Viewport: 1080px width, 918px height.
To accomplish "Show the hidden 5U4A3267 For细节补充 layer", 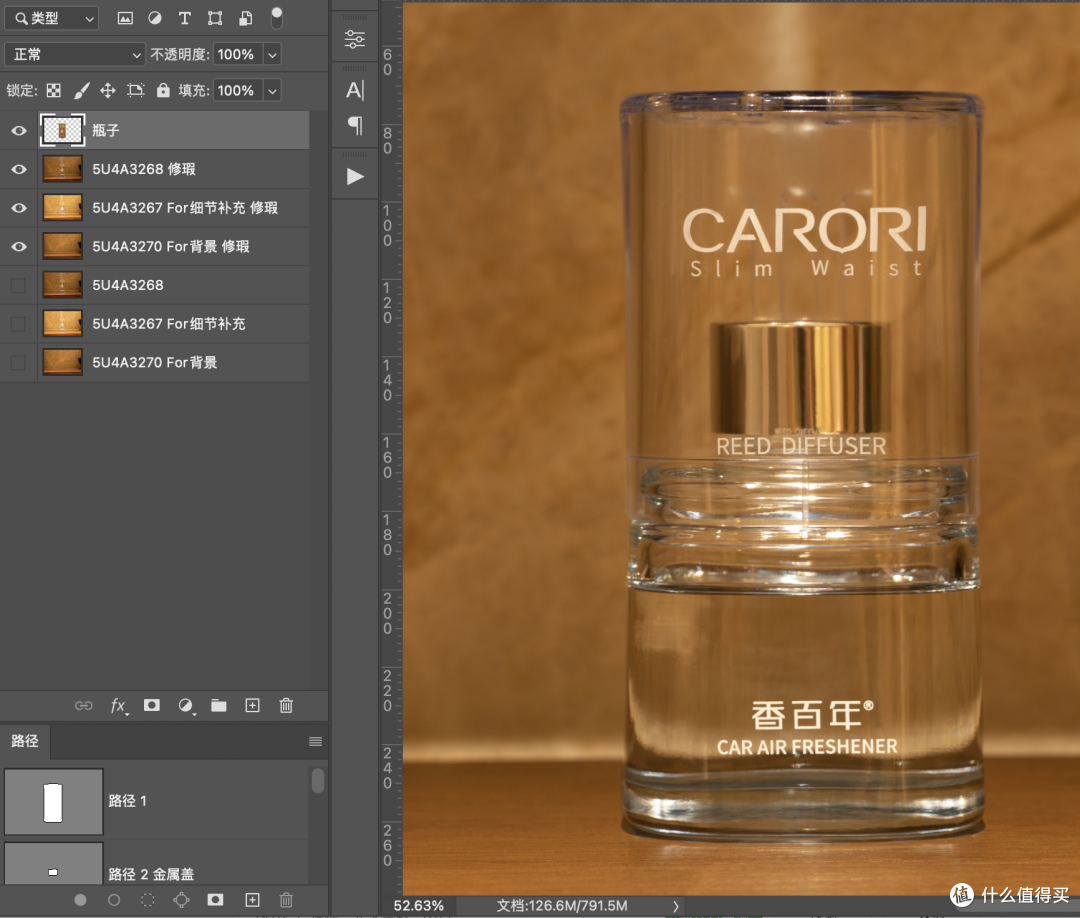I will point(19,324).
